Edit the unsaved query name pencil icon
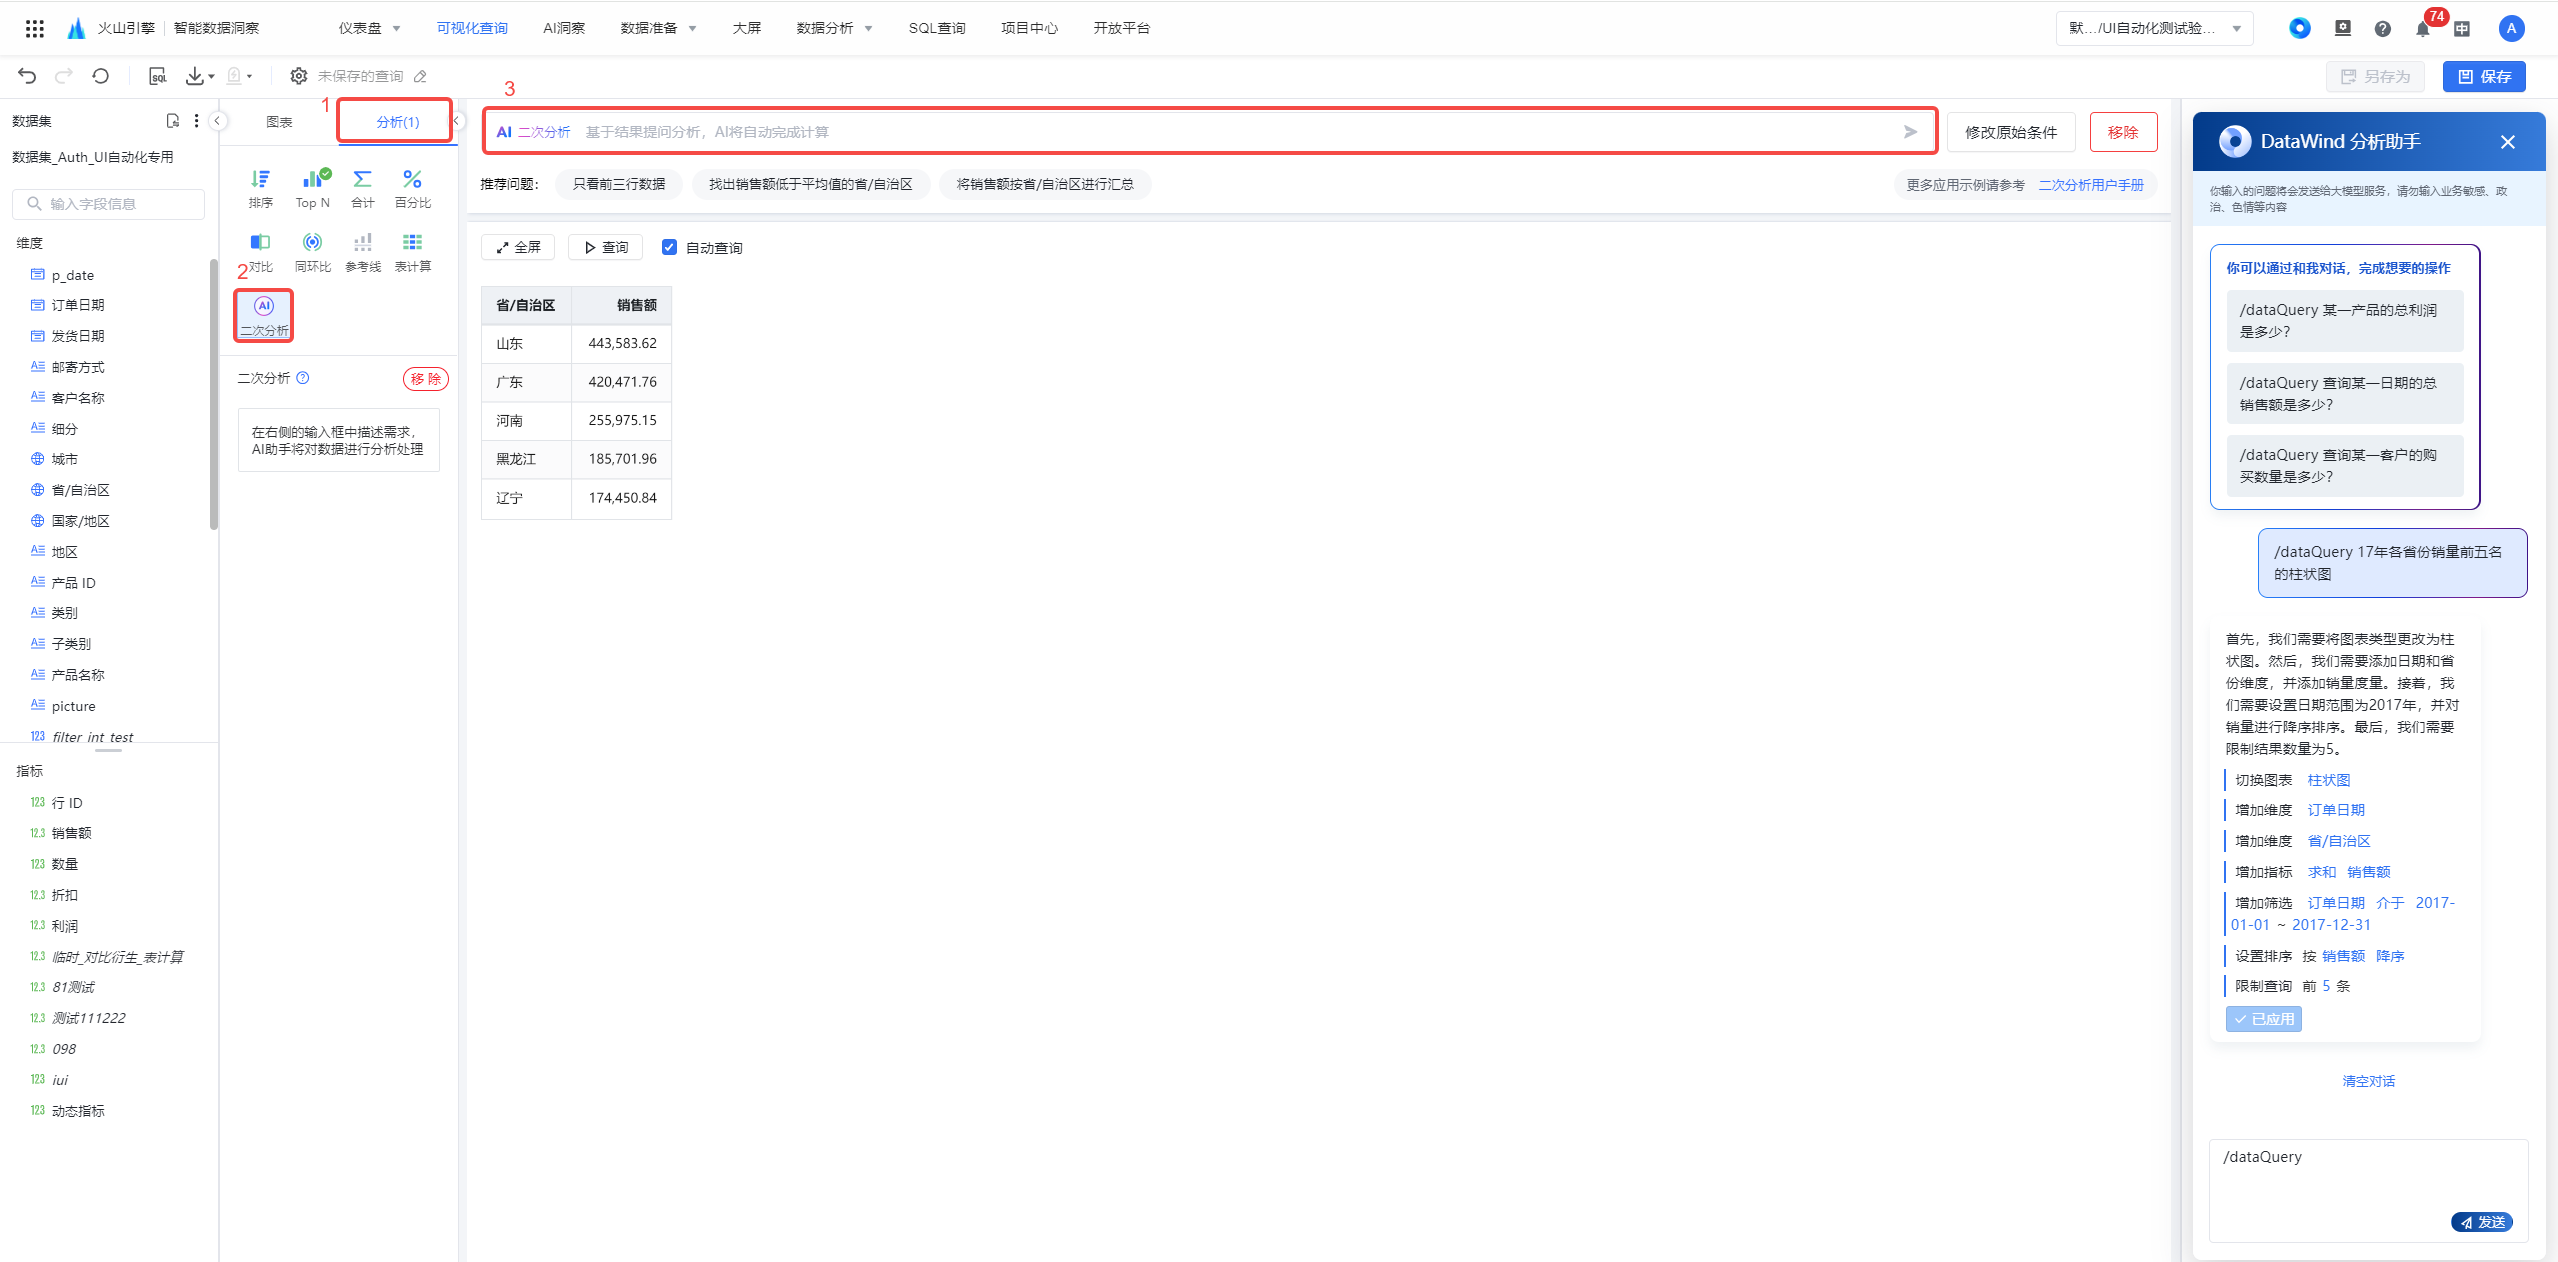 click(x=421, y=76)
